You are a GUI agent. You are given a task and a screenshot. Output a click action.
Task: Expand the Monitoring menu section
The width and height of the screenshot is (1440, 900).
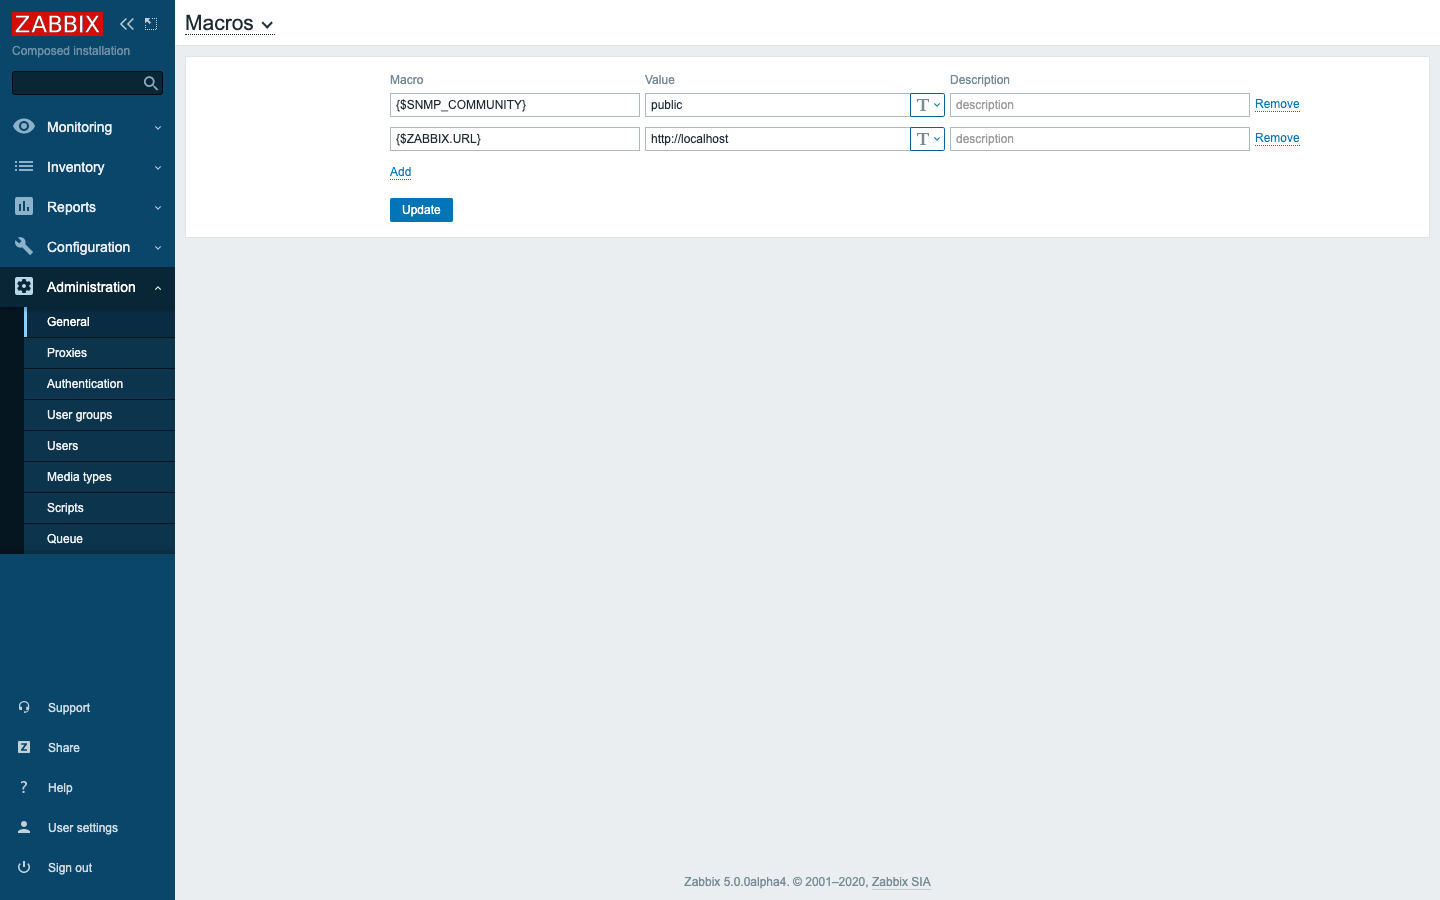(x=87, y=127)
